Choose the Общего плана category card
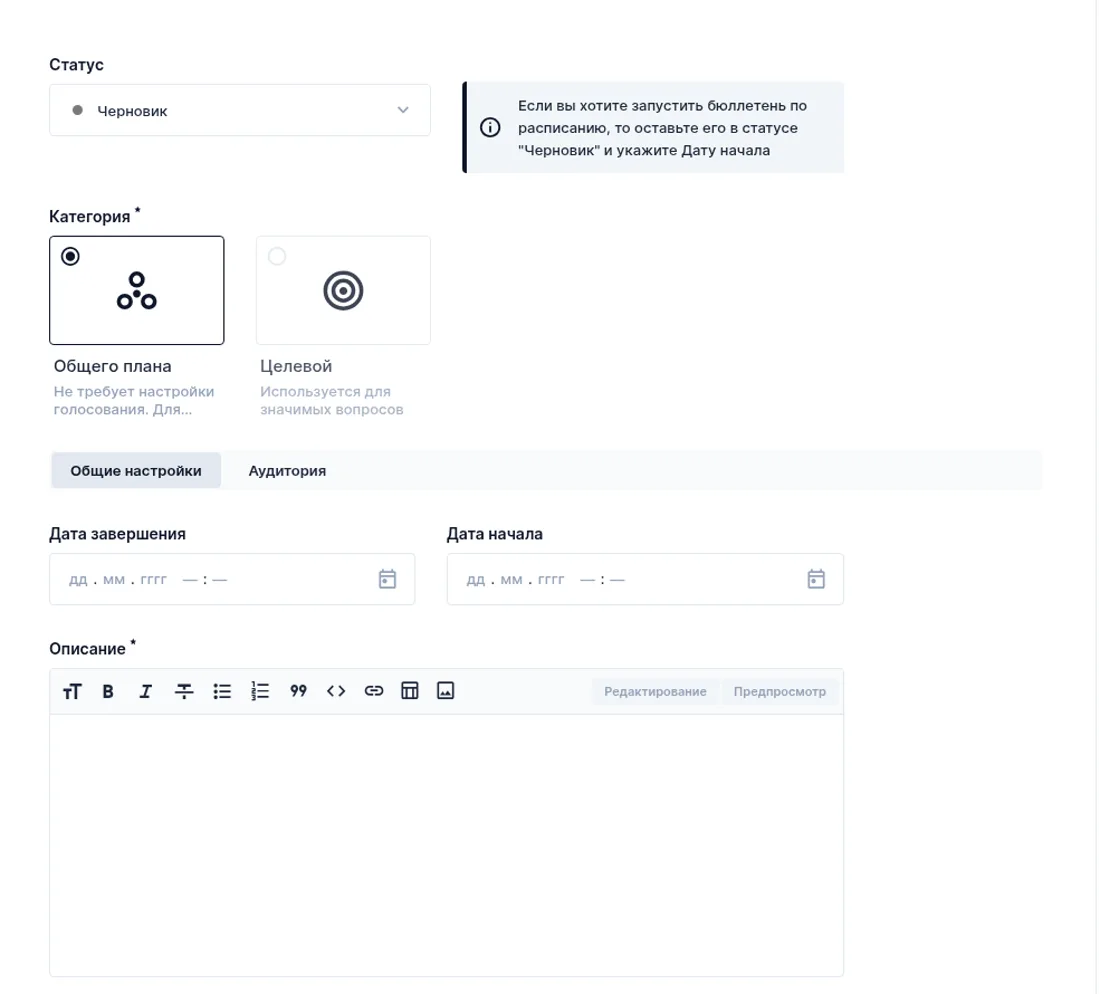Image resolution: width=1100 pixels, height=994 pixels. click(137, 290)
